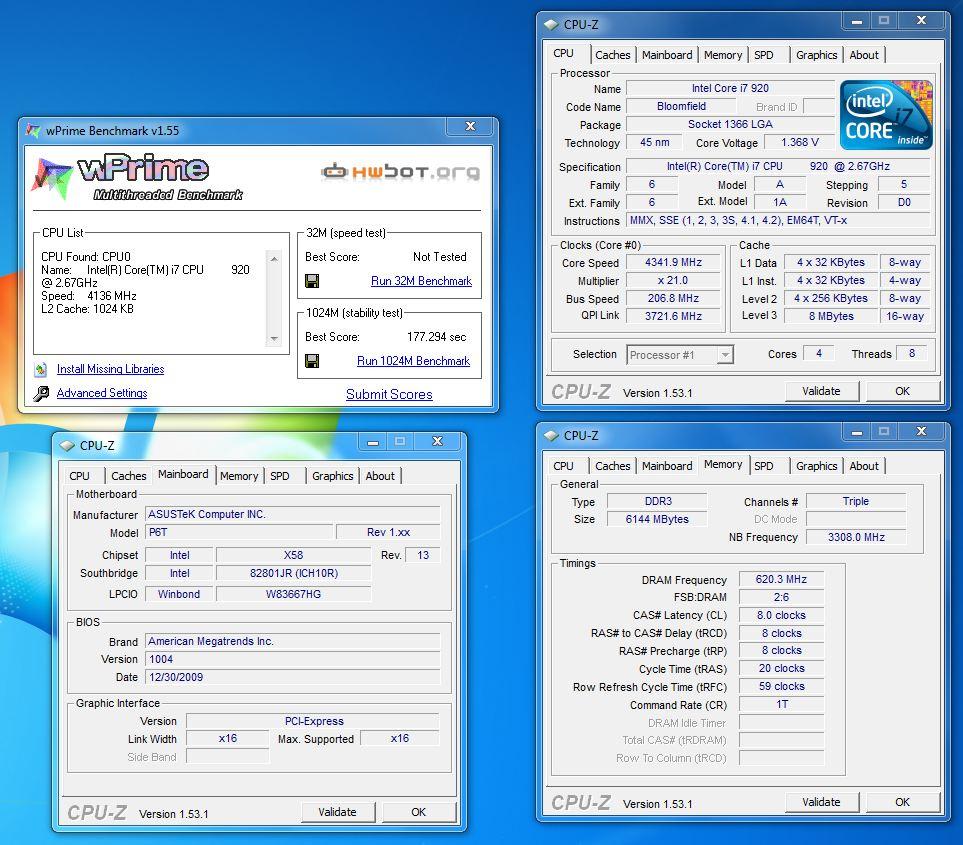This screenshot has height=845, width=963.
Task: Open Graphics tab in top CPU-Z window
Action: pyautogui.click(x=816, y=55)
